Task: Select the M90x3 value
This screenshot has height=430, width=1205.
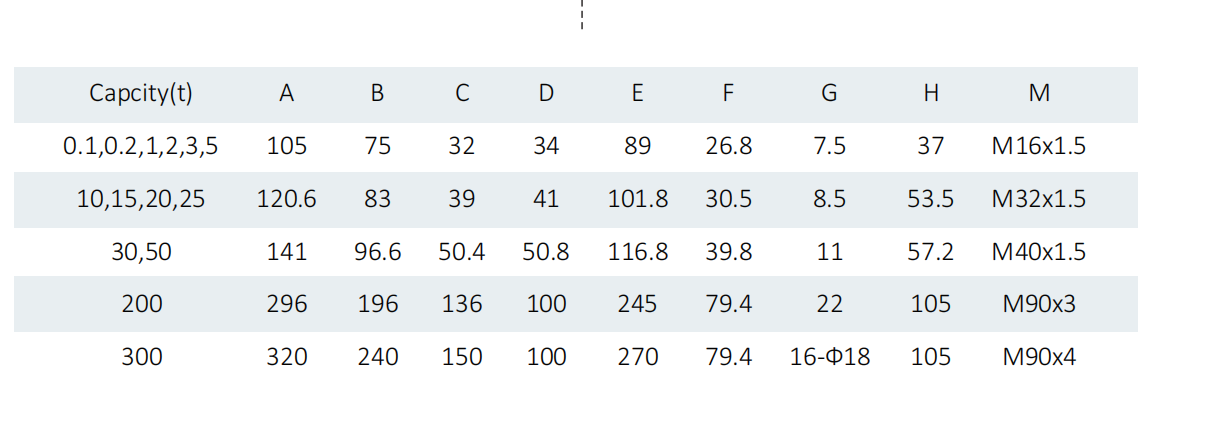Action: point(1038,304)
